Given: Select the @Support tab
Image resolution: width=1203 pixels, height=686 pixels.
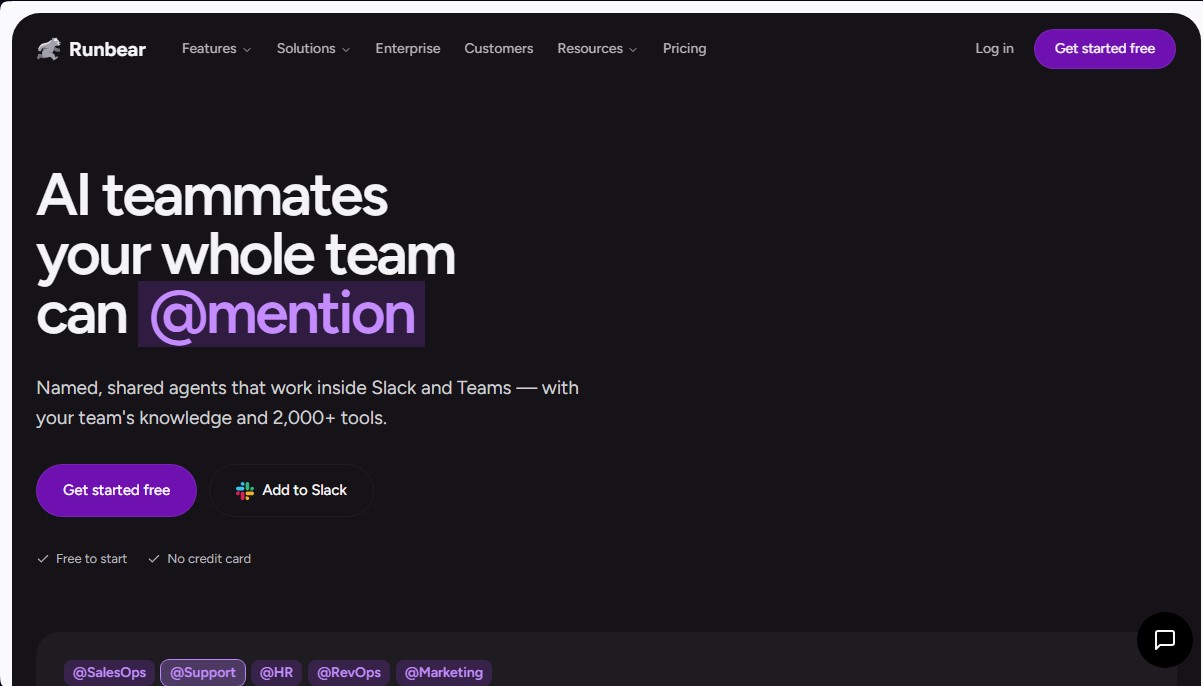Looking at the screenshot, I should pos(203,673).
